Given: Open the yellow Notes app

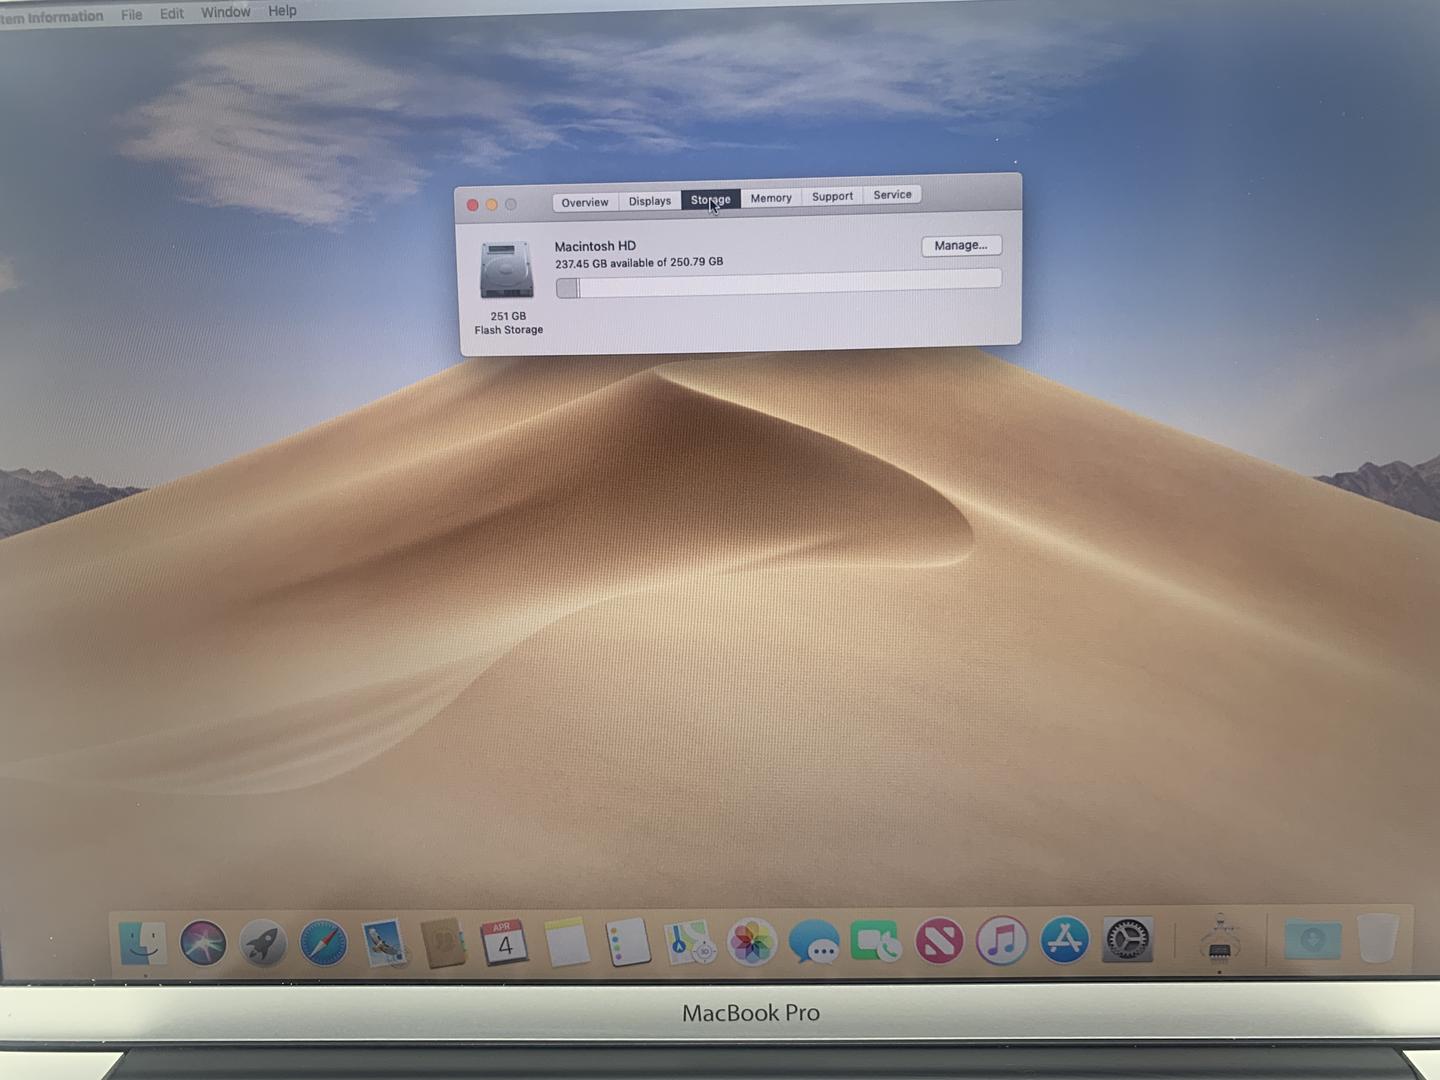Looking at the screenshot, I should [x=567, y=942].
